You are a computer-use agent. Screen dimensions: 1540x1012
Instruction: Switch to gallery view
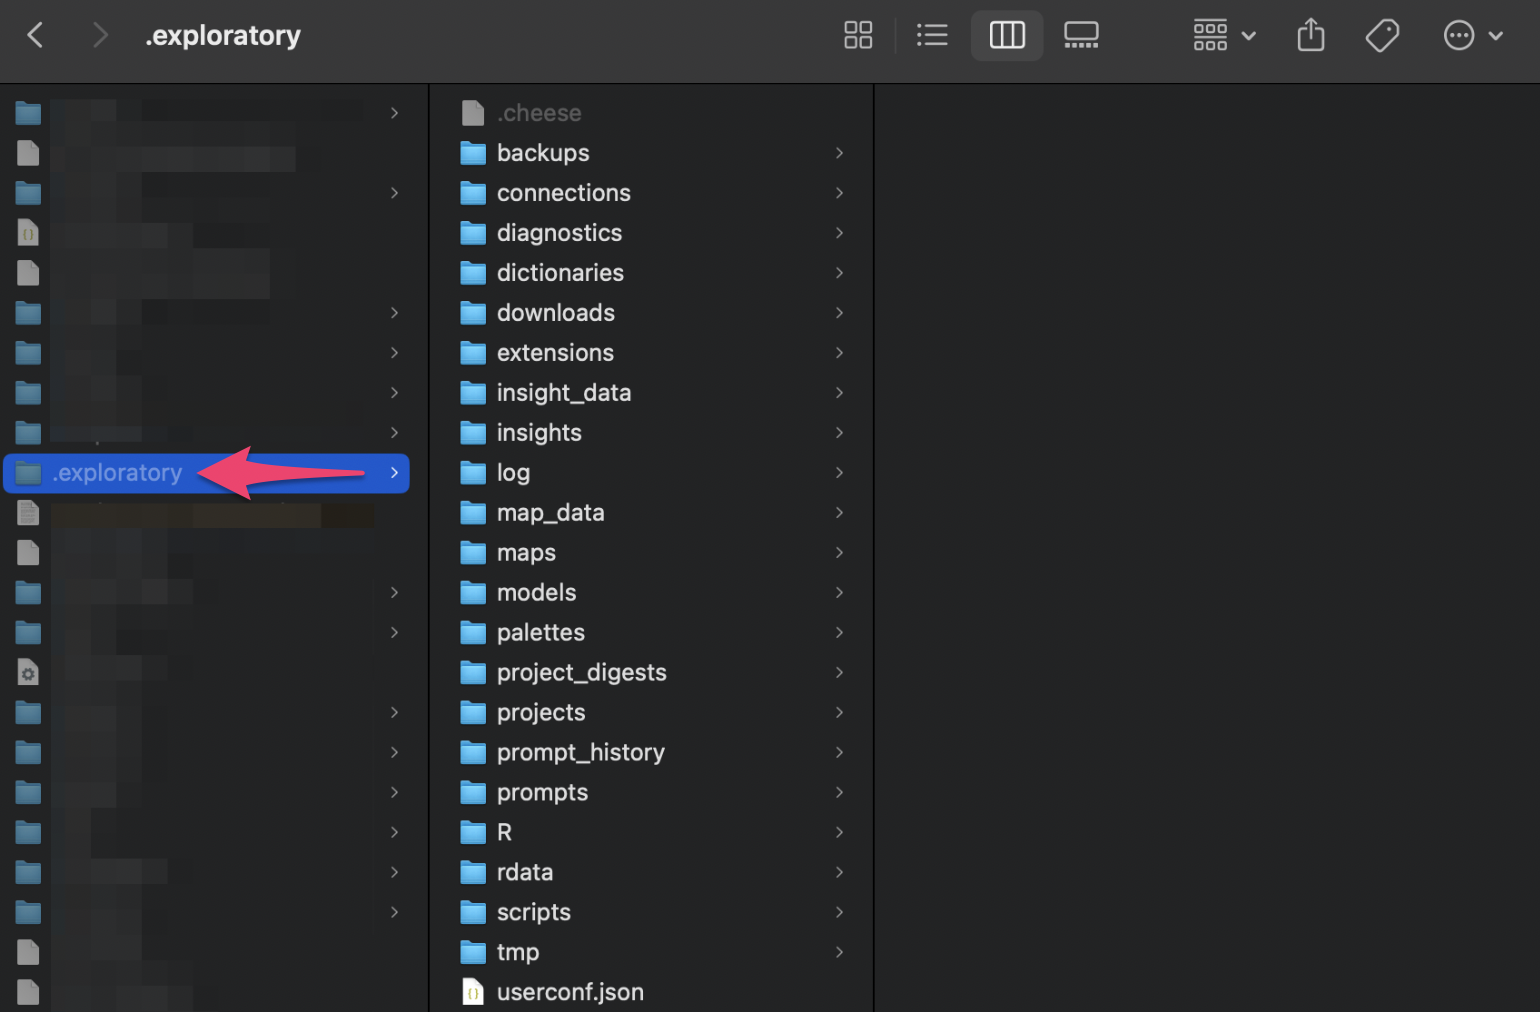click(x=1081, y=36)
